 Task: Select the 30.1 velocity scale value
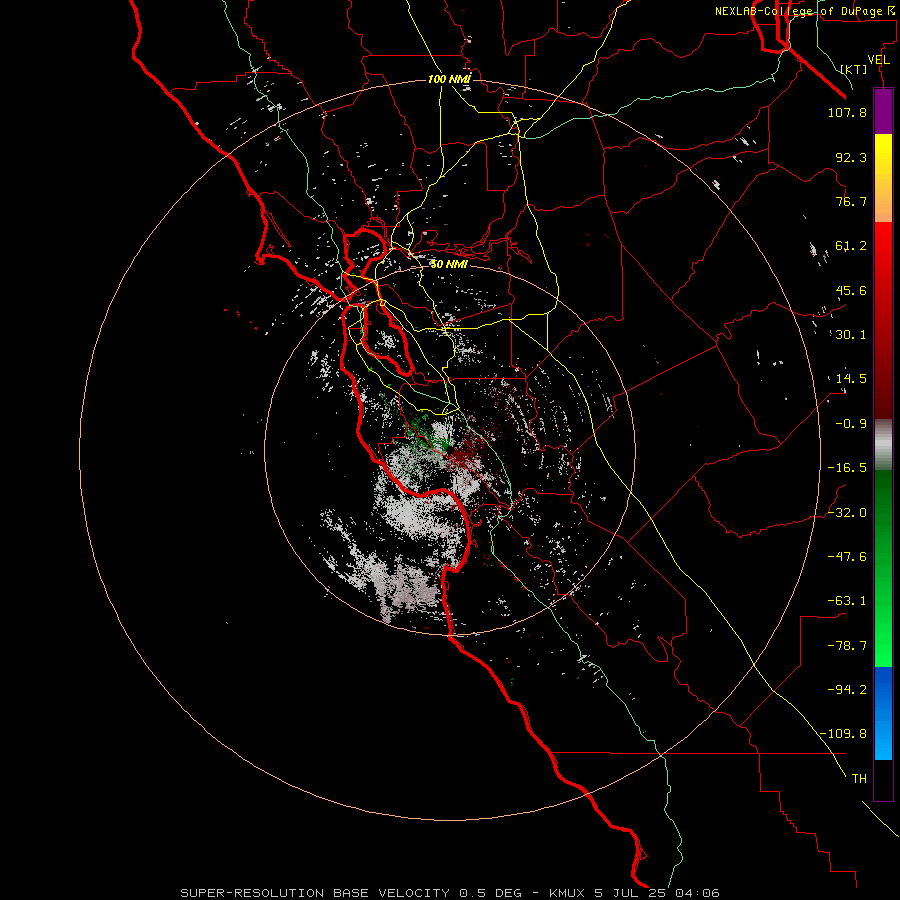851,335
